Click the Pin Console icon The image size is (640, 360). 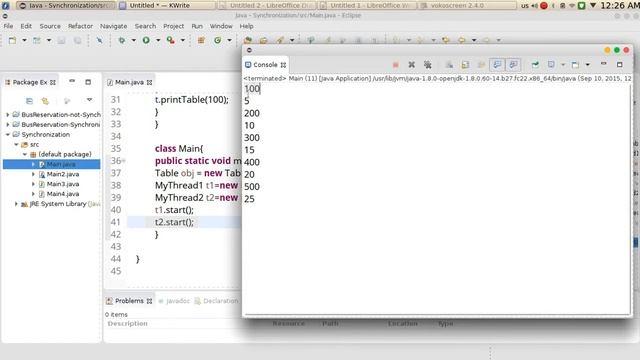click(x=535, y=65)
